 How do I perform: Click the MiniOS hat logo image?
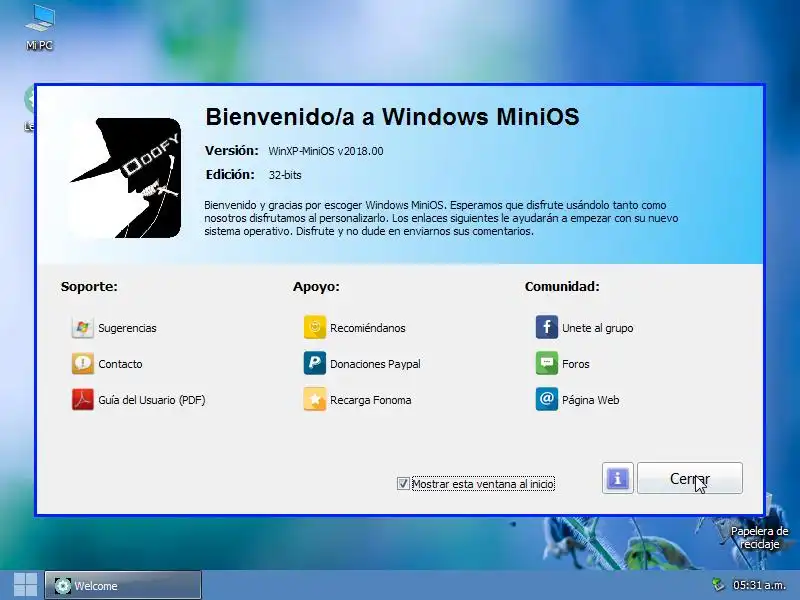125,178
